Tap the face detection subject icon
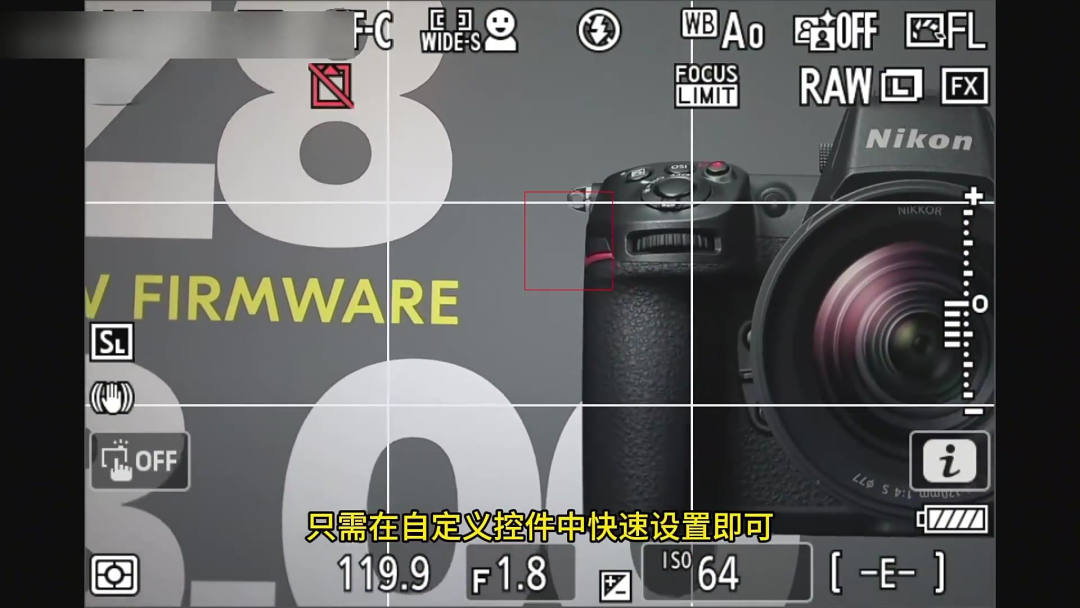The height and width of the screenshot is (608, 1080). coord(501,30)
